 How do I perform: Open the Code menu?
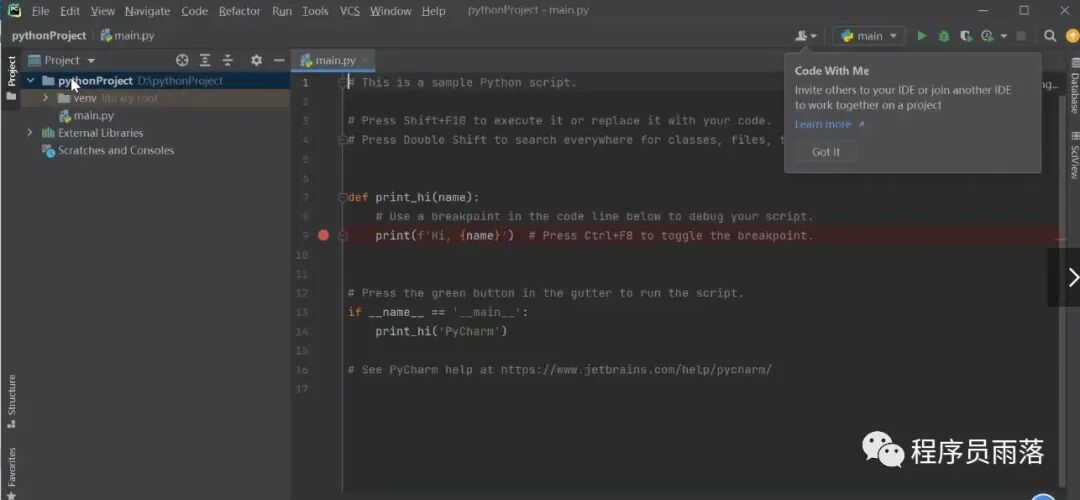195,11
